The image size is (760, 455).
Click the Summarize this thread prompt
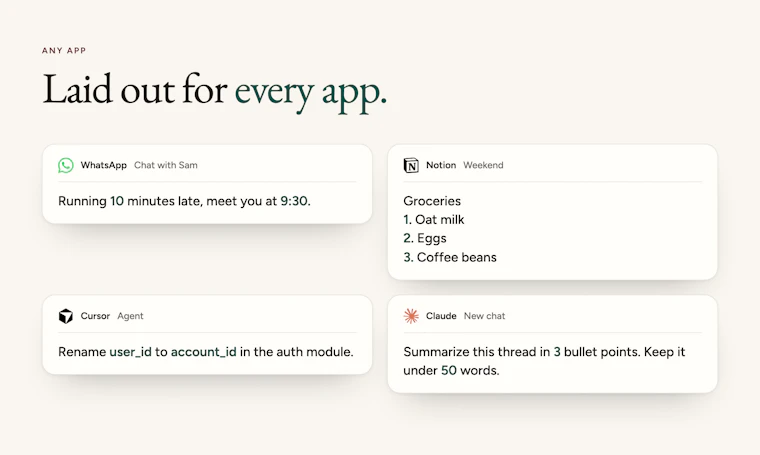pos(544,361)
